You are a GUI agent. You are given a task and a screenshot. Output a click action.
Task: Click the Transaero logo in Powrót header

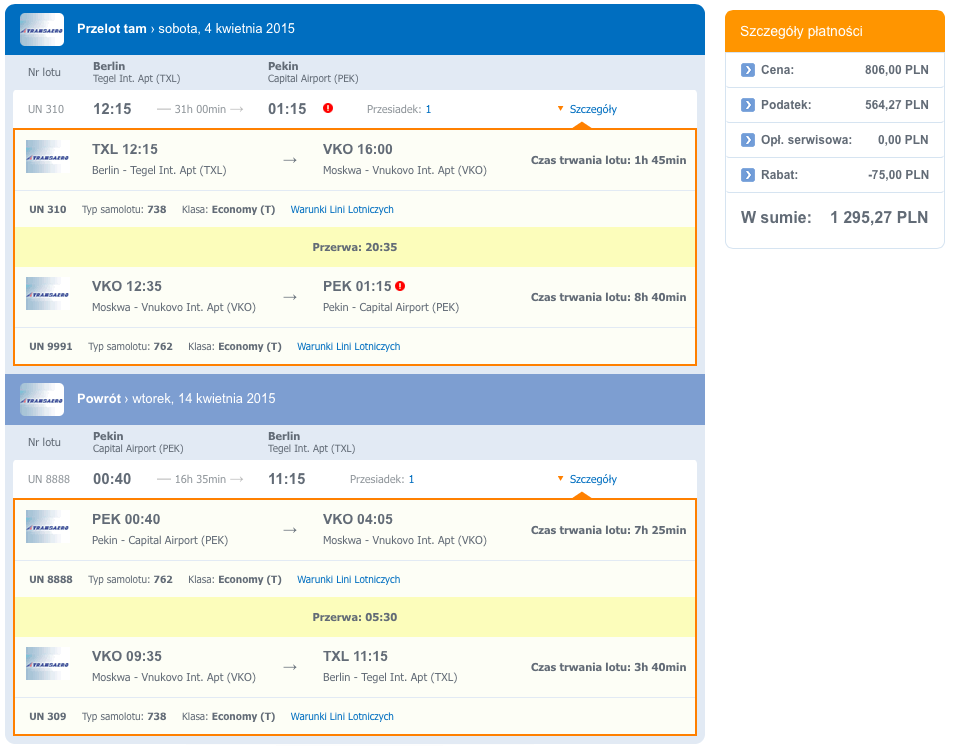point(42,399)
